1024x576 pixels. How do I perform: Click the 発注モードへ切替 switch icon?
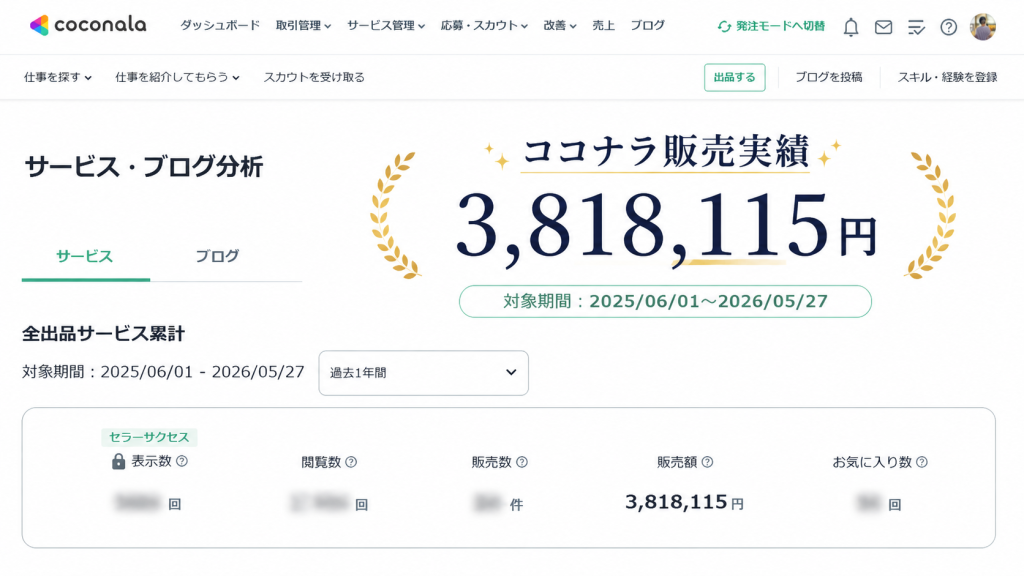point(724,26)
